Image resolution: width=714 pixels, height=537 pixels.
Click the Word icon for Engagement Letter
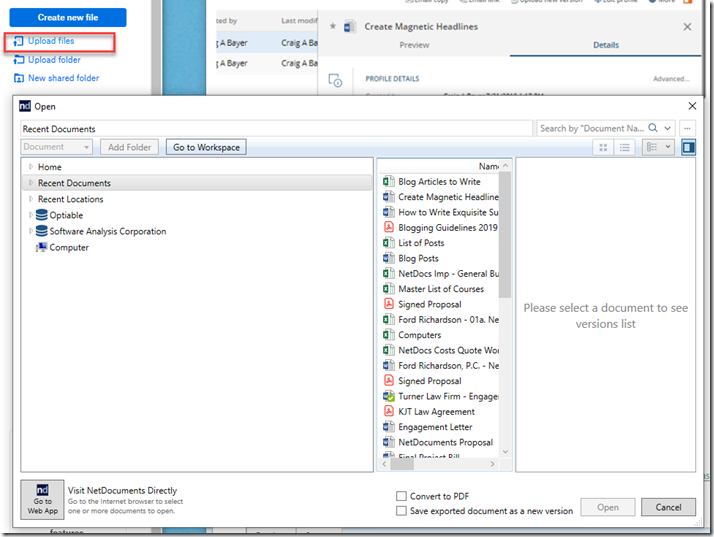click(388, 427)
